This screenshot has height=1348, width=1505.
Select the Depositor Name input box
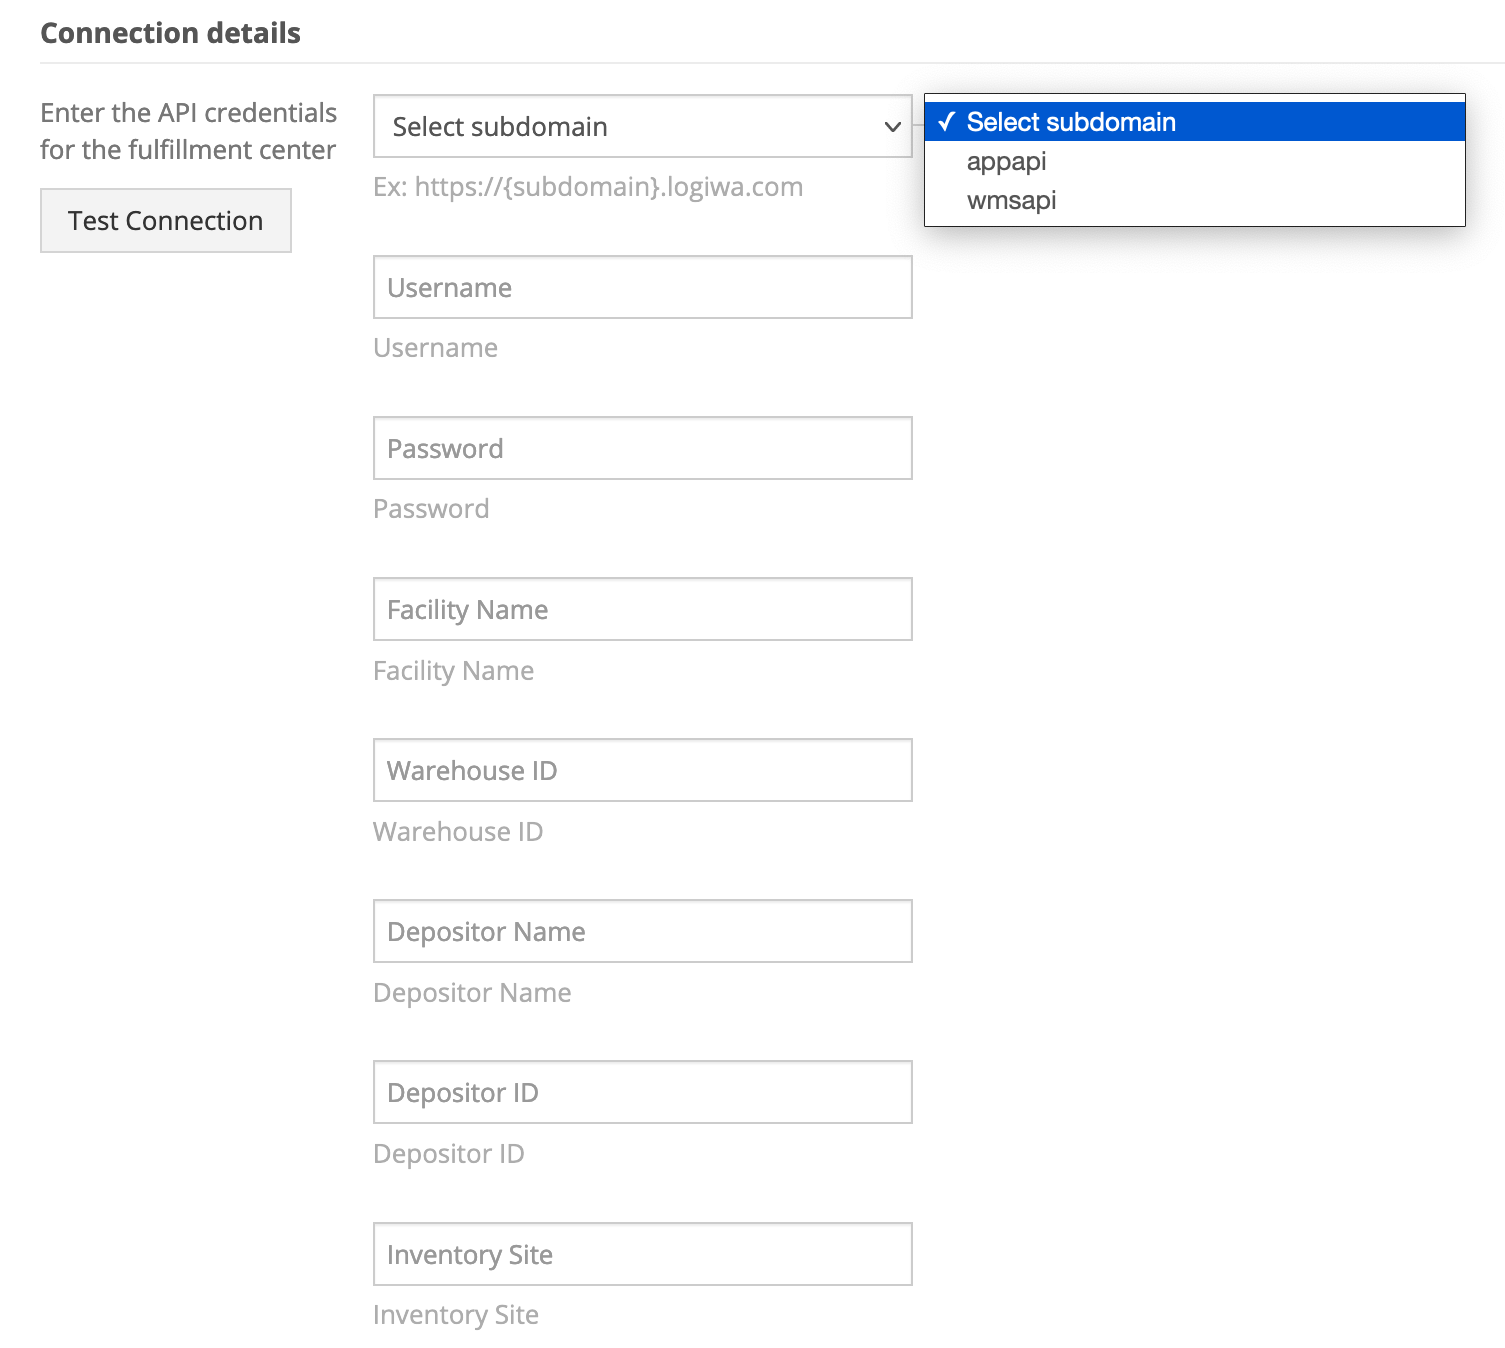[642, 931]
